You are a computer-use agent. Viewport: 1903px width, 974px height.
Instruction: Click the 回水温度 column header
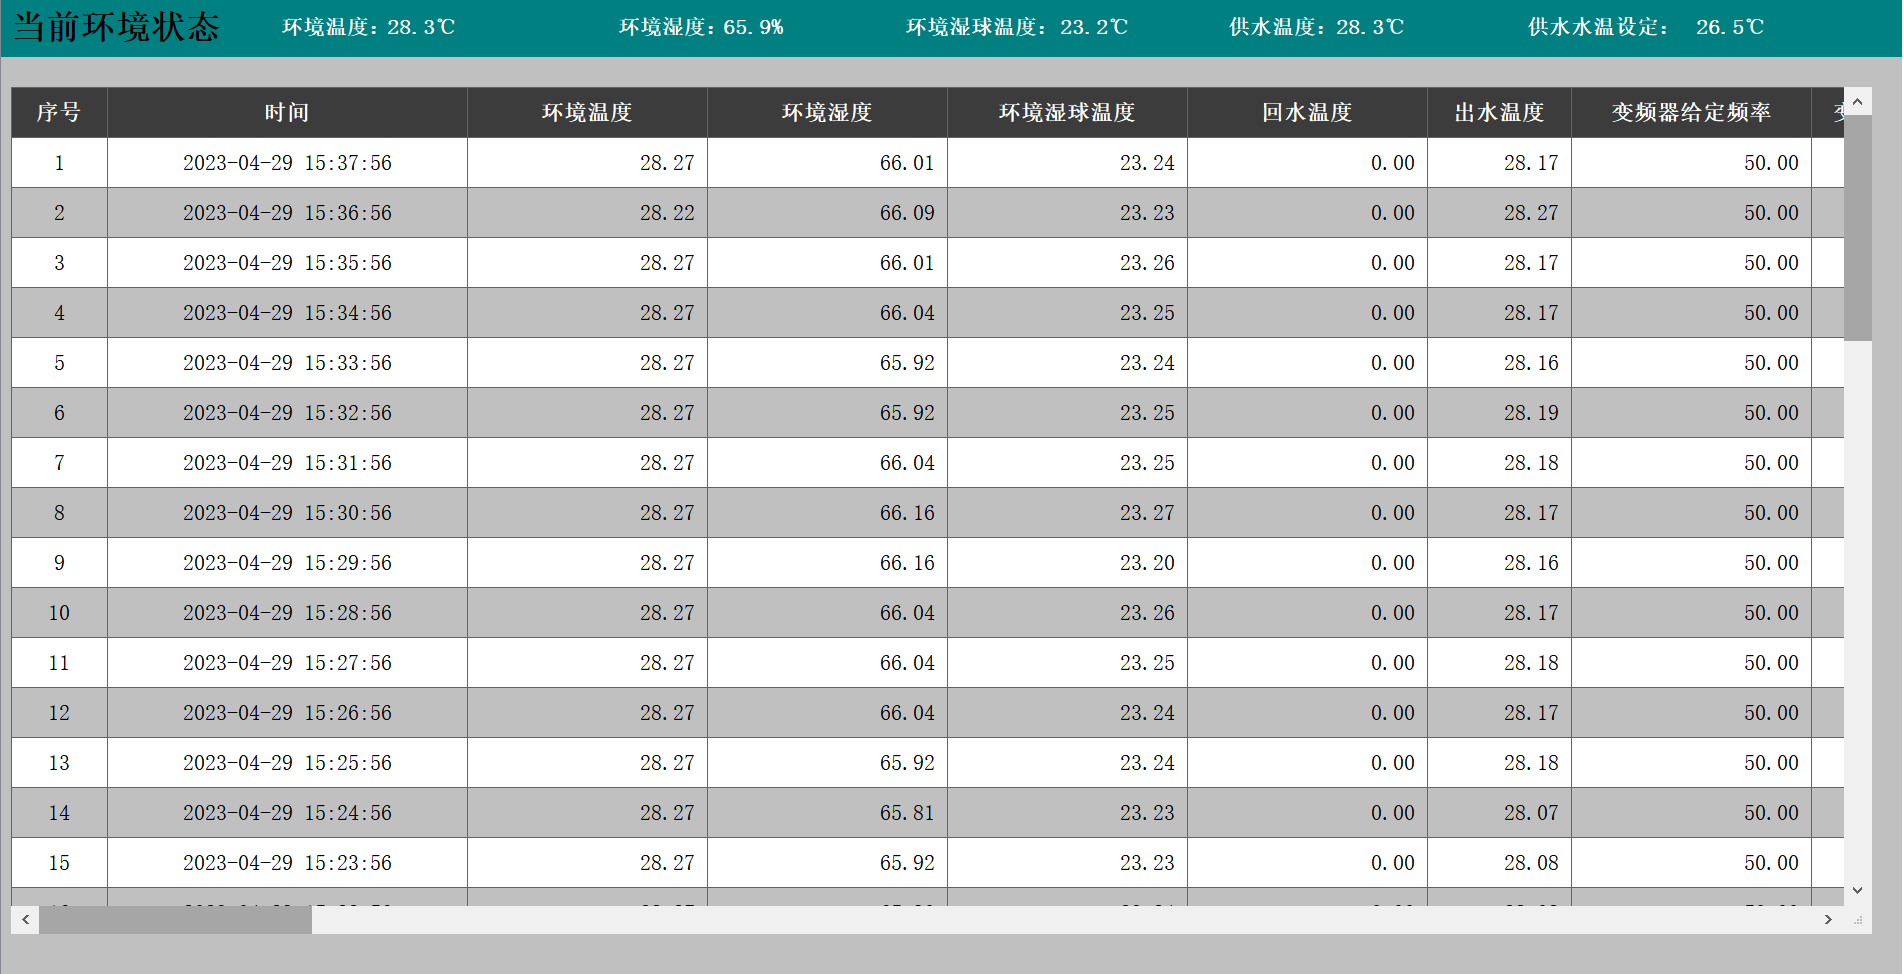click(1307, 113)
